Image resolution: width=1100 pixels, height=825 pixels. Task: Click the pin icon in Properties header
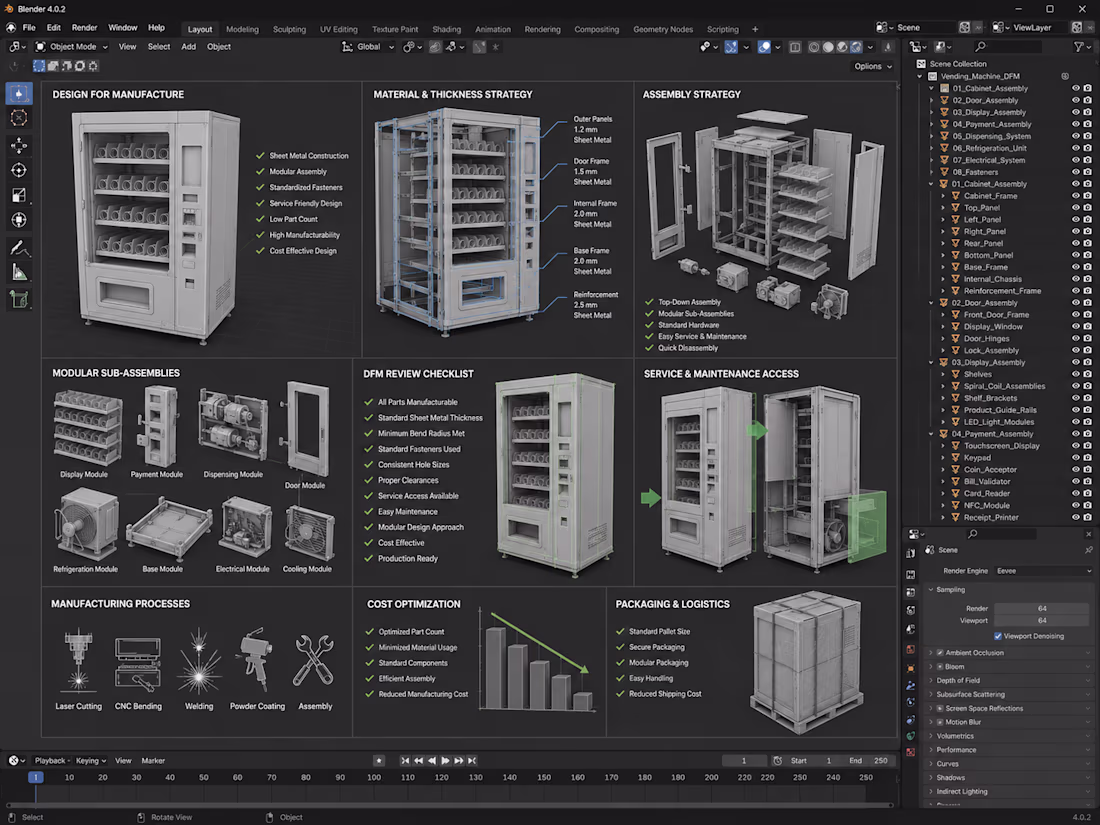coord(1088,550)
